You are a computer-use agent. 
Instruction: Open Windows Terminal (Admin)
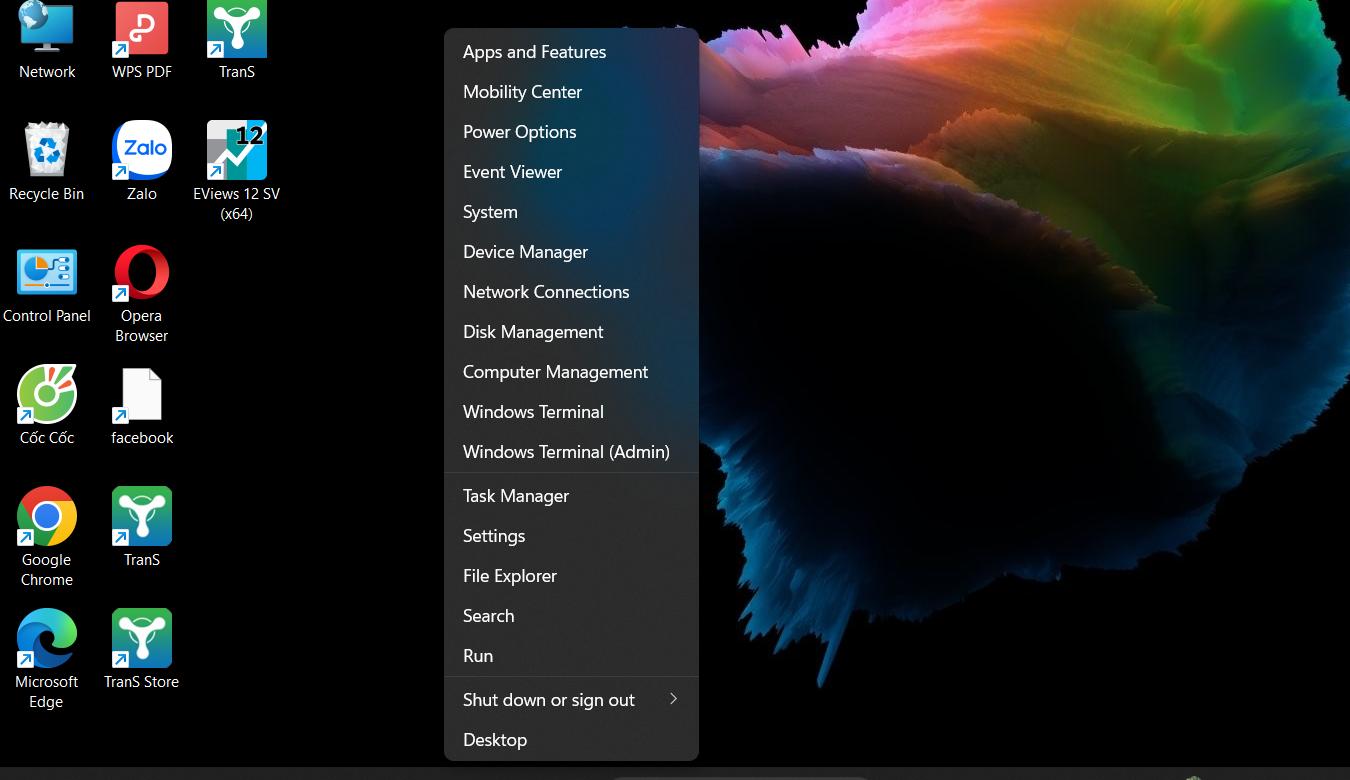coord(571,452)
